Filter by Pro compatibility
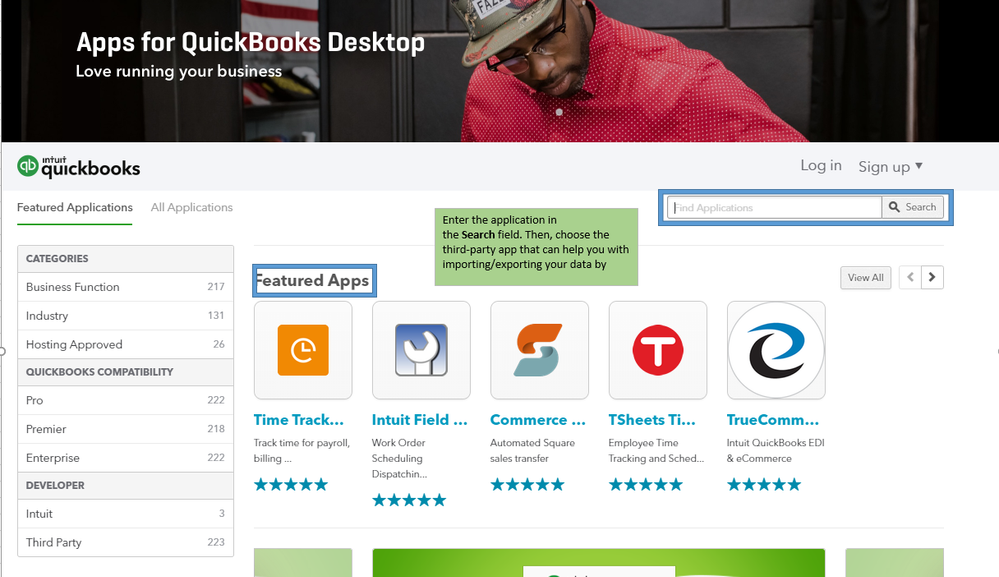This screenshot has height=577, width=999. [x=126, y=401]
